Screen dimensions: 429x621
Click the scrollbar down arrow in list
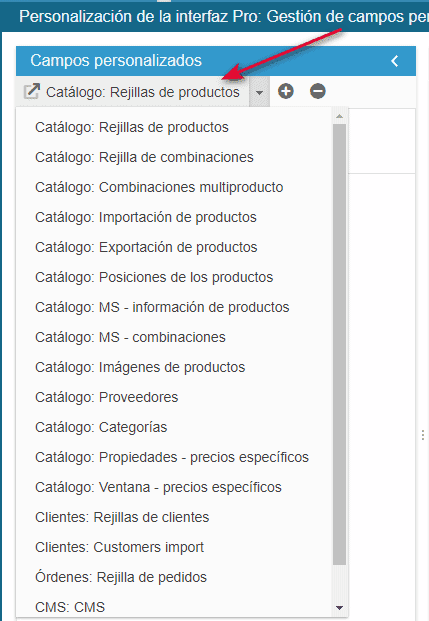[x=339, y=608]
